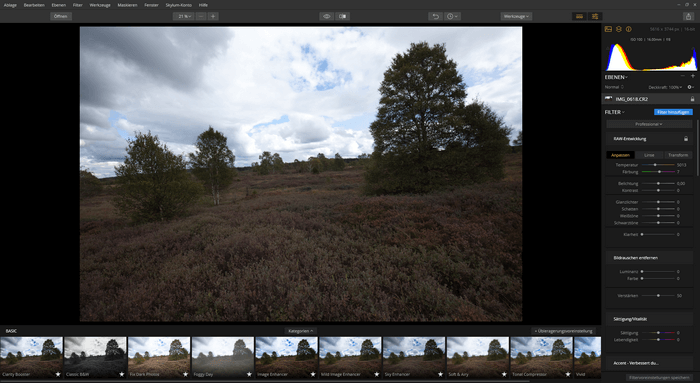Click Überlagerungsvoreinstellung button
The width and height of the screenshot is (700, 383).
[x=563, y=331]
